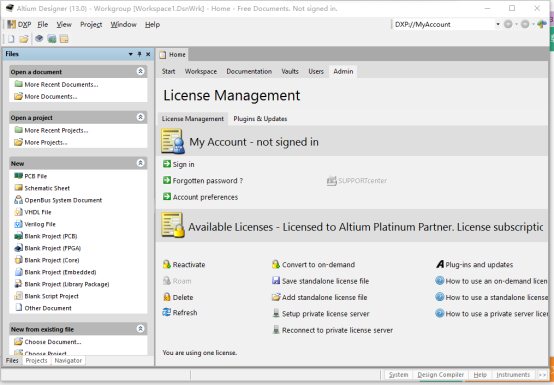The height and width of the screenshot is (385, 554).
Task: Open the Project menu
Action: (x=91, y=24)
